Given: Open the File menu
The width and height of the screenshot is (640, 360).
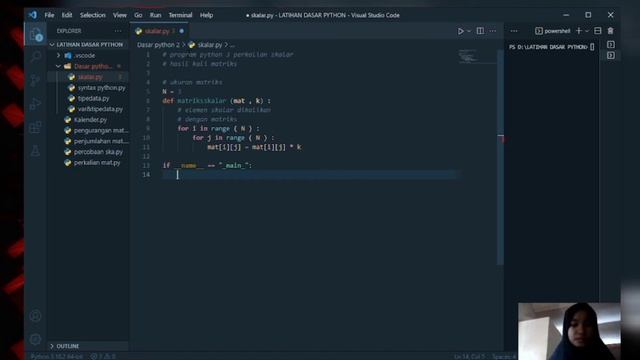Looking at the screenshot, I should tap(49, 15).
